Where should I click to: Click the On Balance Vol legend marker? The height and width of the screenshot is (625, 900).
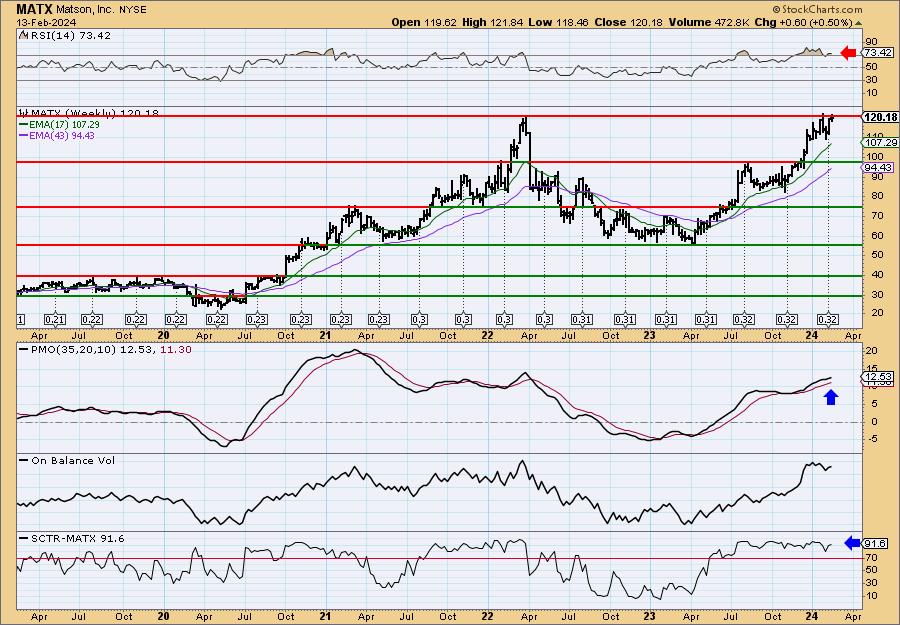click(x=23, y=460)
